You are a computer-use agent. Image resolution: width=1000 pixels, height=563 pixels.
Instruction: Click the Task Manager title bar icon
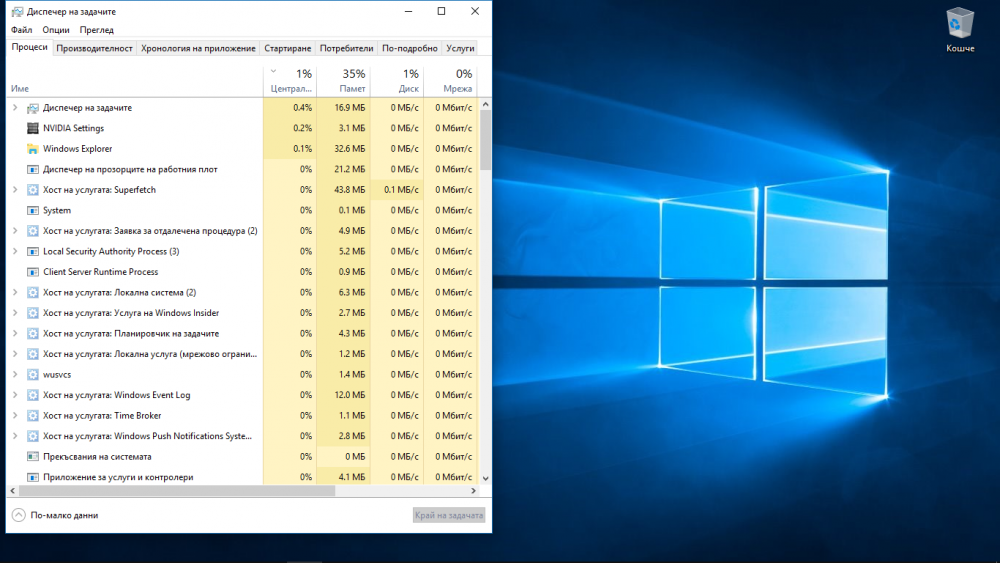coord(17,11)
